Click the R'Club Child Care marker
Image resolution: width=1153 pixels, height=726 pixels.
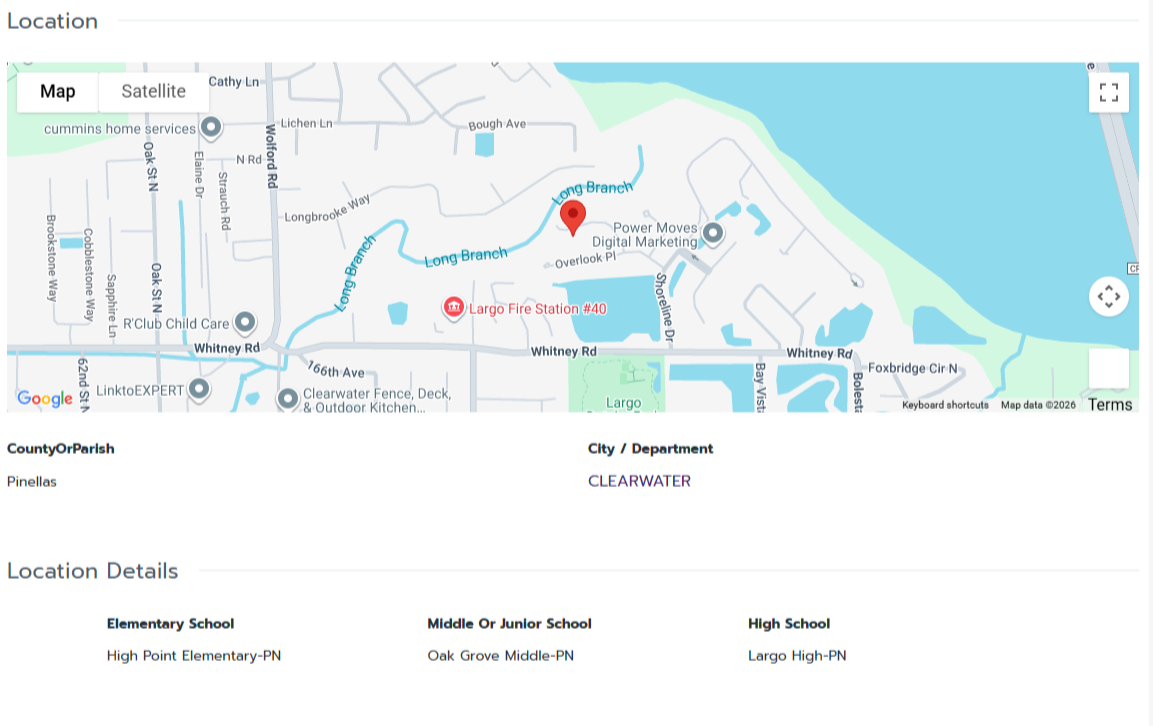coord(245,320)
